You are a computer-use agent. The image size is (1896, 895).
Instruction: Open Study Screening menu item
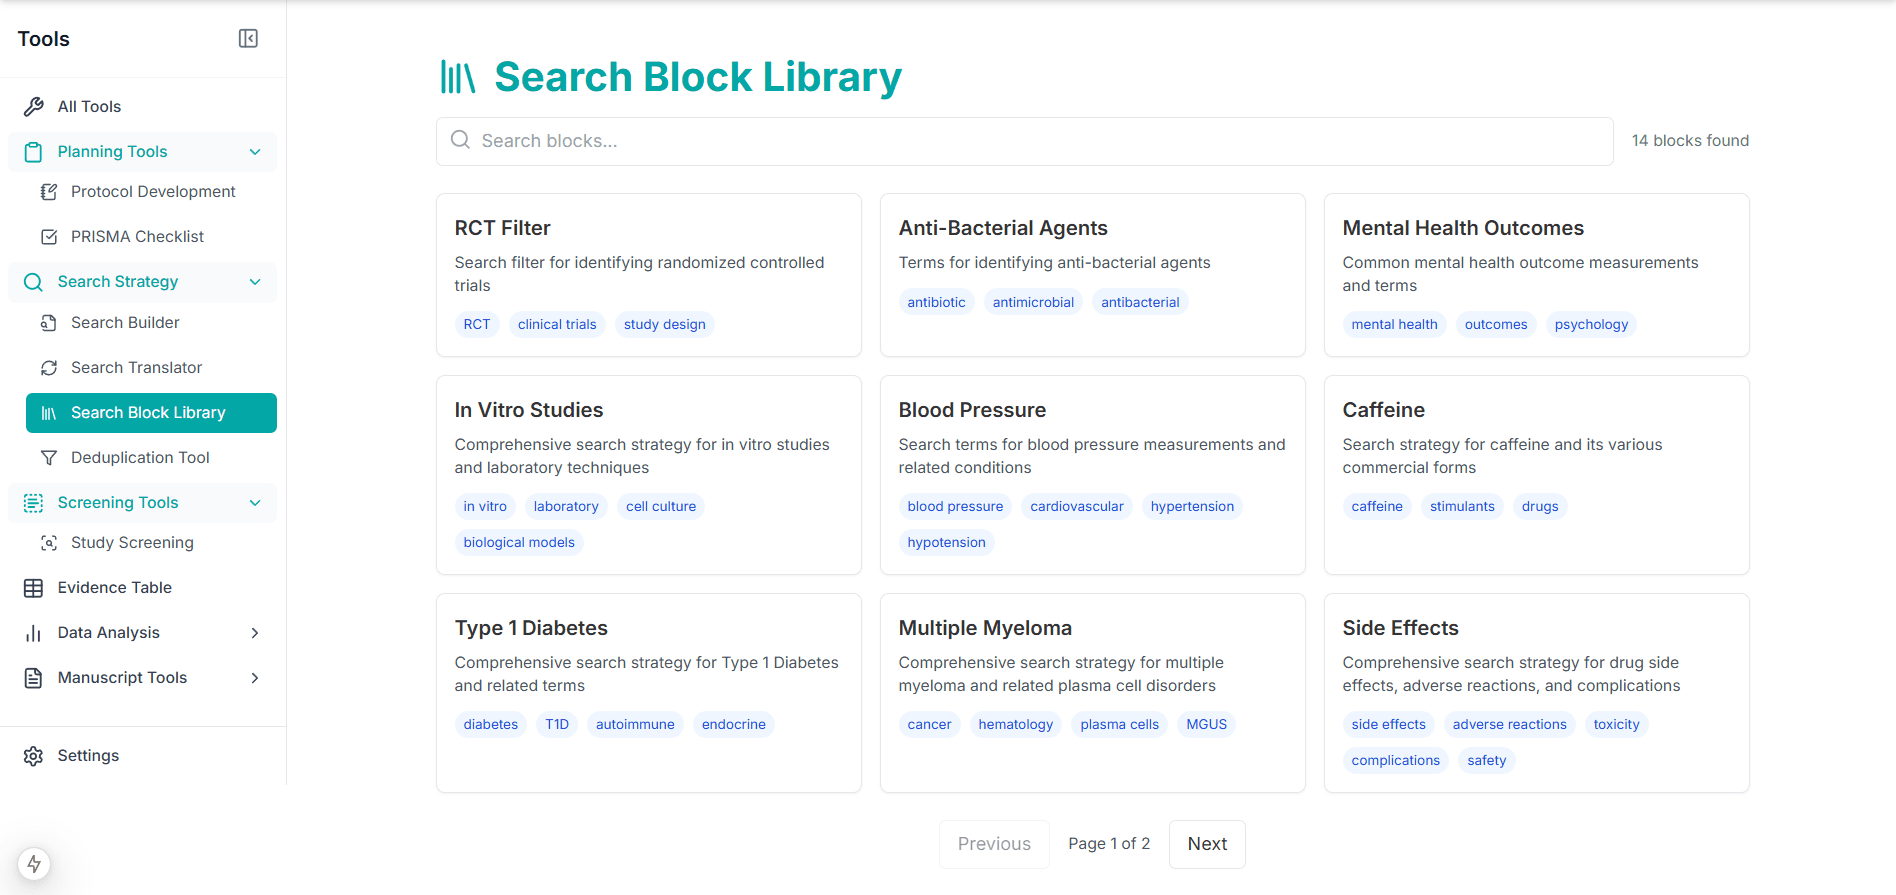(x=132, y=543)
